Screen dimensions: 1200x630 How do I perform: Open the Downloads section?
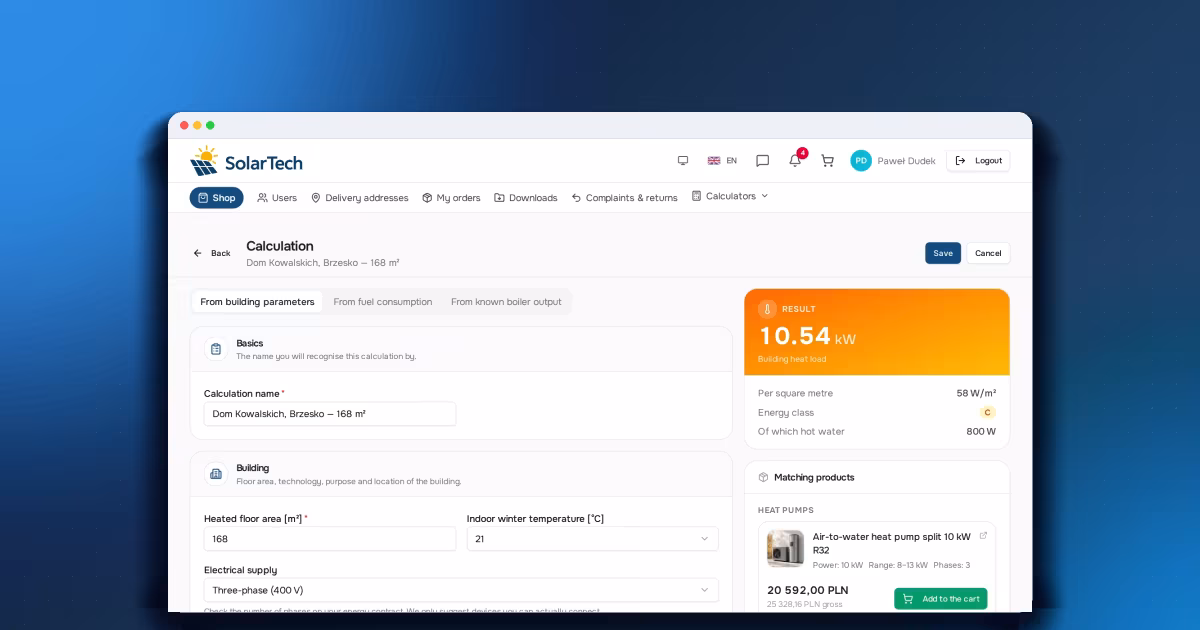pos(526,197)
